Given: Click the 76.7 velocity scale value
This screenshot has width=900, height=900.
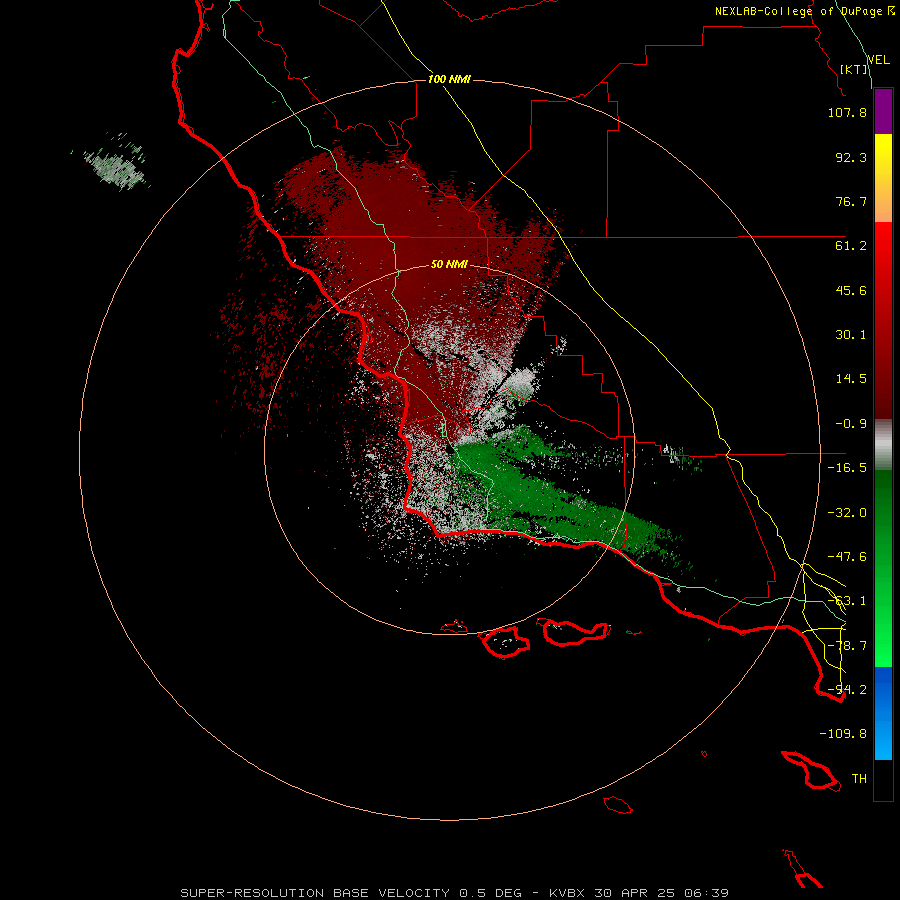Looking at the screenshot, I should [x=851, y=201].
